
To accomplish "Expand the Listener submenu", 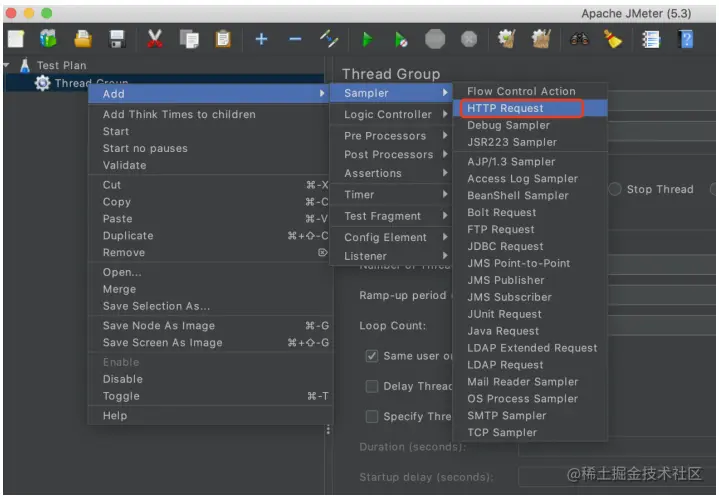I will pyautogui.click(x=391, y=256).
